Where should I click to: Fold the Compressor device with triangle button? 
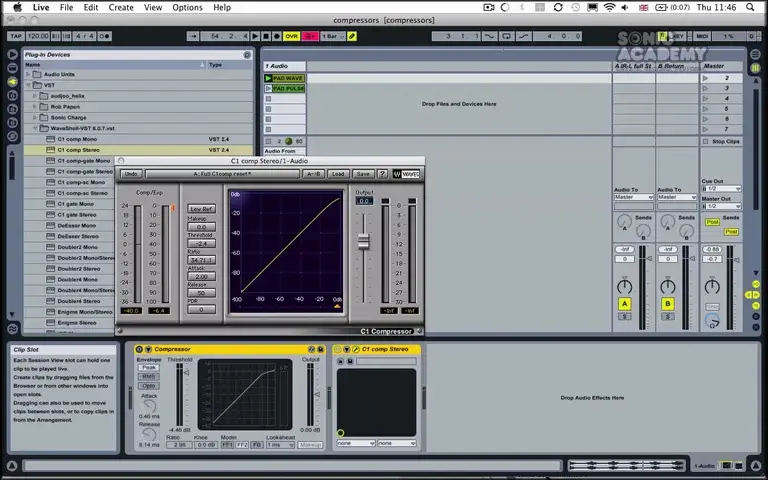(x=148, y=349)
